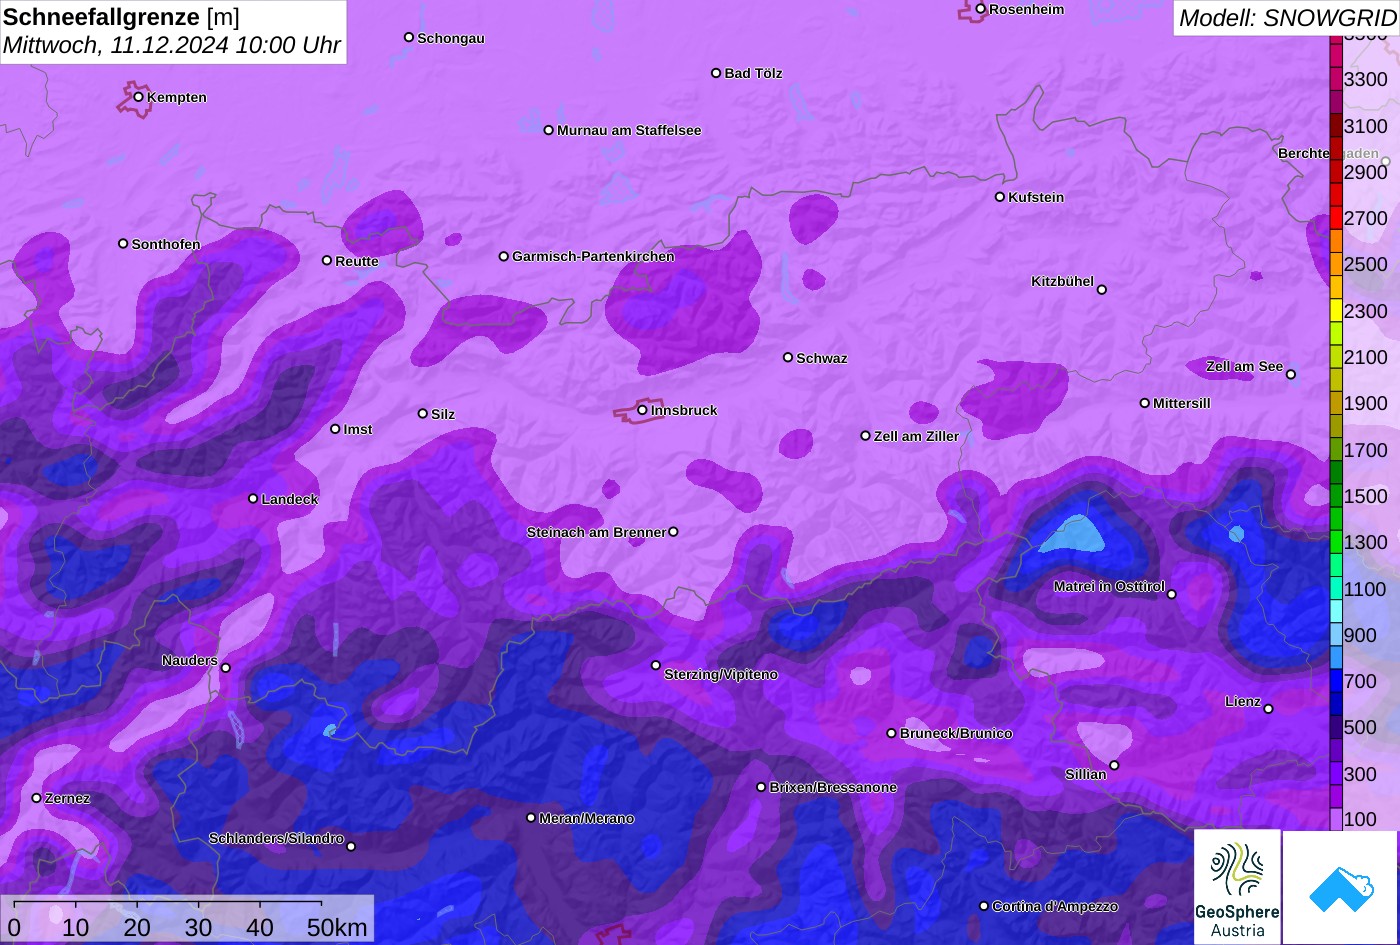Click the Zernez location dot
Viewport: 1400px width, 945px height.
tap(37, 798)
